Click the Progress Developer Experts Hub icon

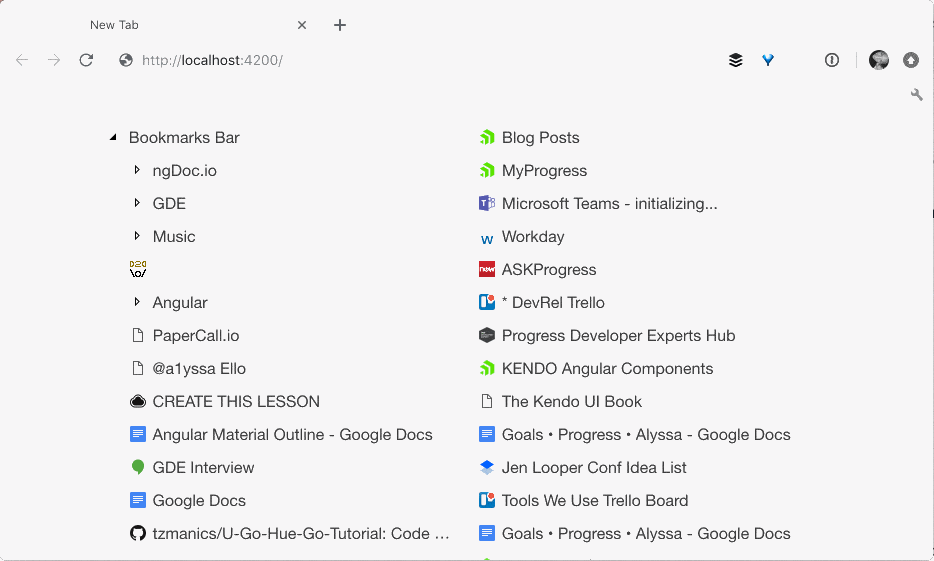point(487,335)
